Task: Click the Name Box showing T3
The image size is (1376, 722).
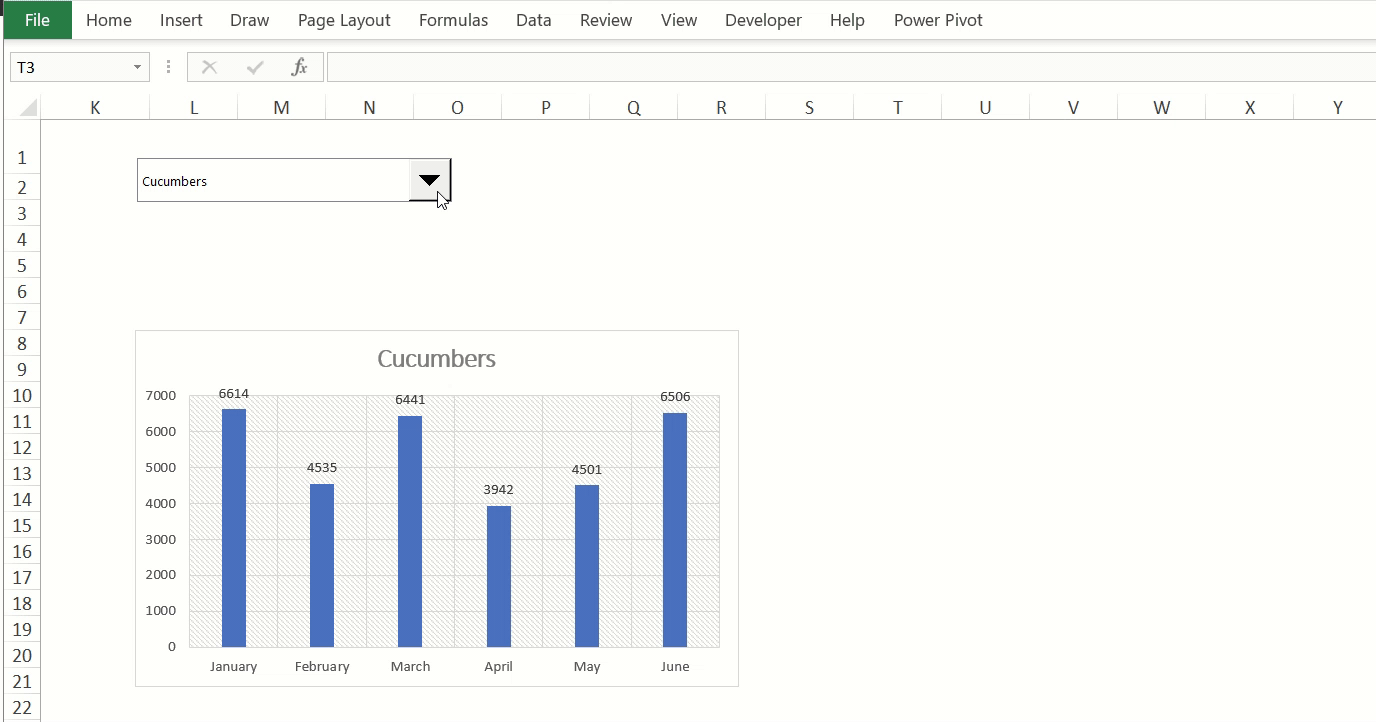Action: [x=70, y=67]
